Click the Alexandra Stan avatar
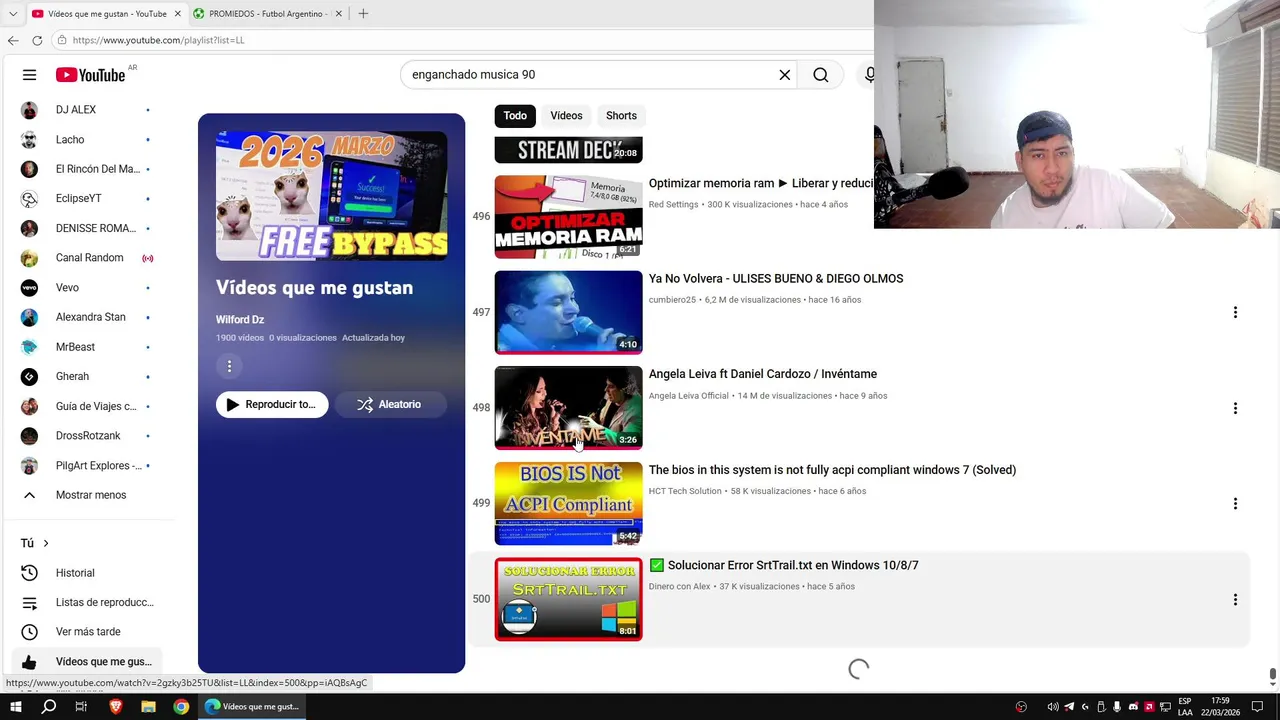 point(29,317)
